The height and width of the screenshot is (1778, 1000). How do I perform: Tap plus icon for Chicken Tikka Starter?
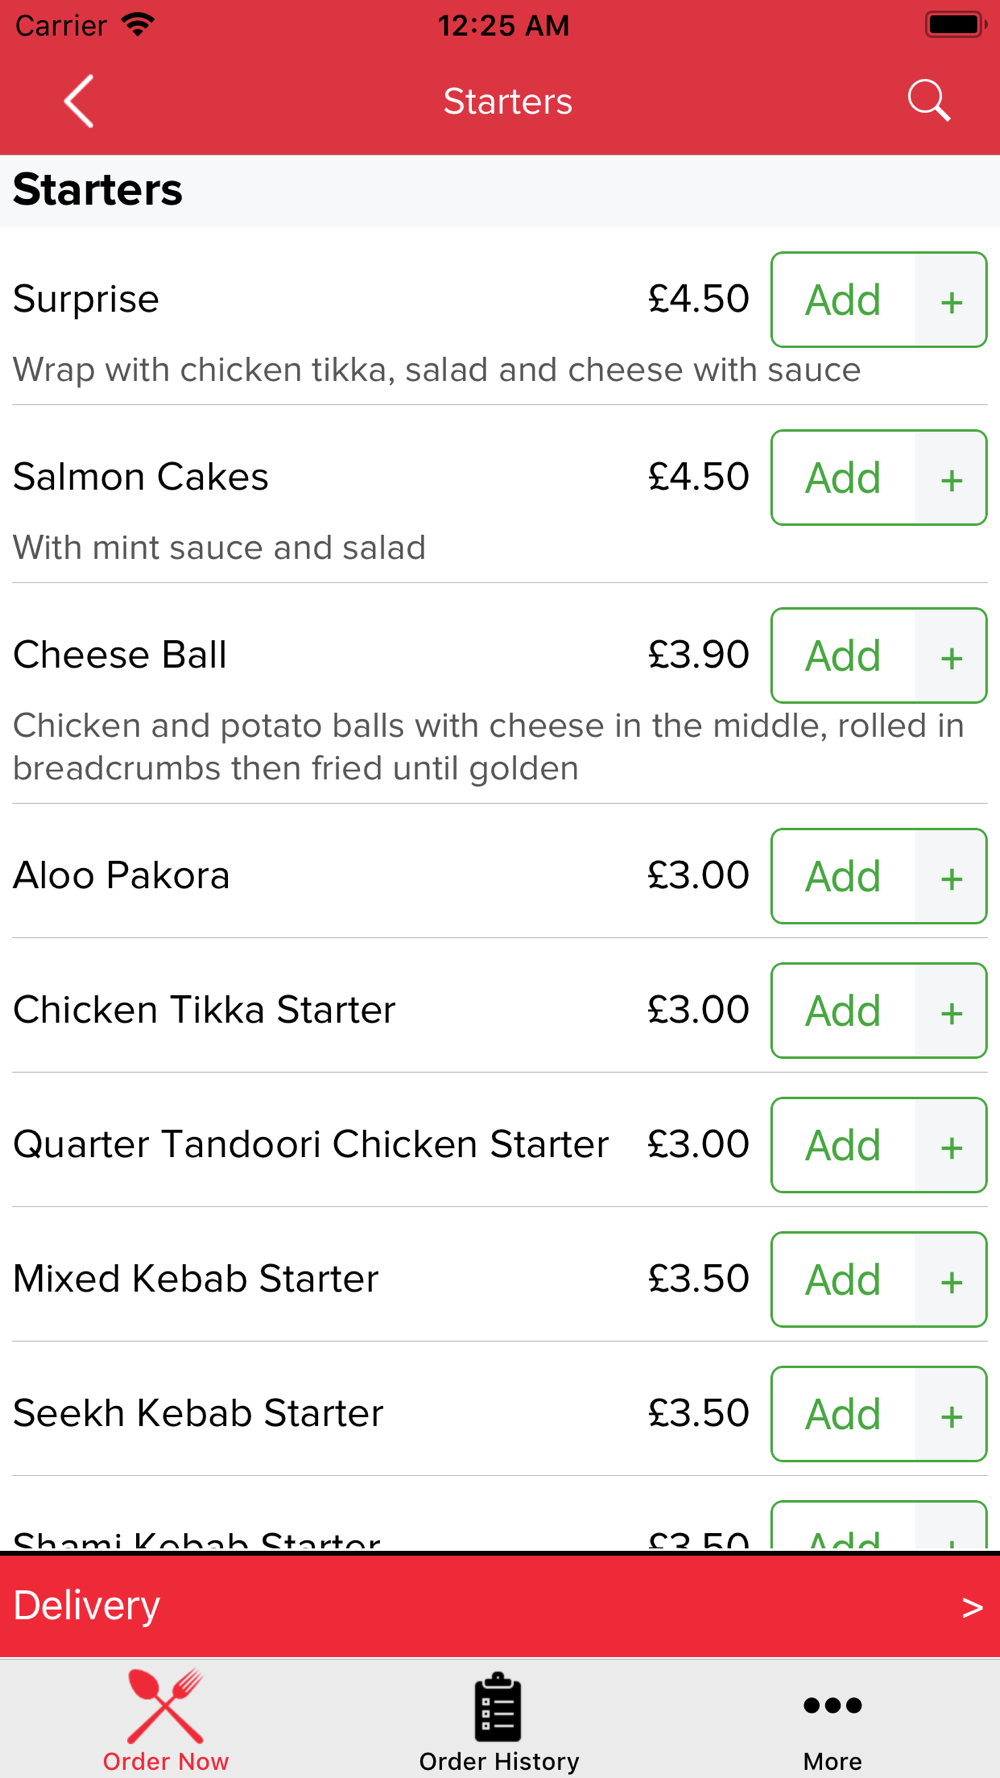[x=951, y=1011]
